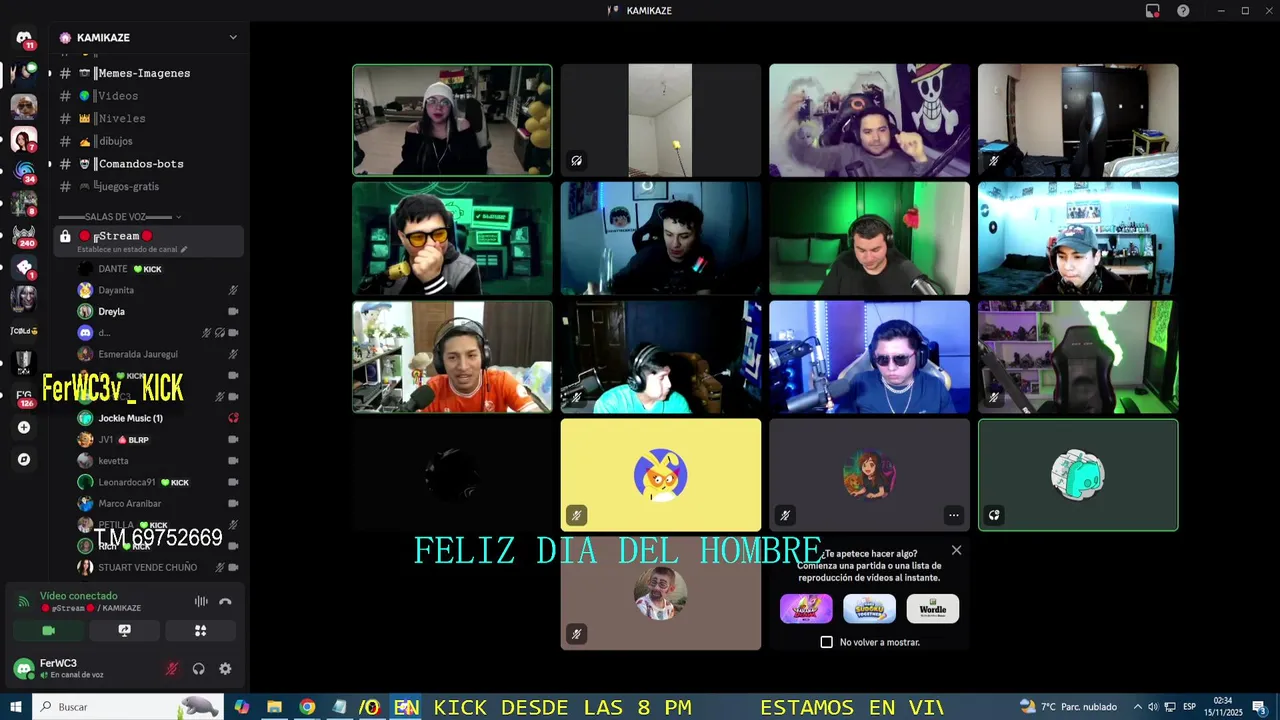This screenshot has width=1280, height=720.
Task: Focus video tile of man in orange jersey
Action: click(x=452, y=357)
